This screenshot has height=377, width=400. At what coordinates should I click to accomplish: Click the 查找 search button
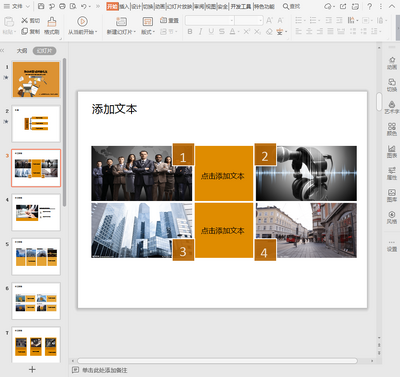click(291, 6)
